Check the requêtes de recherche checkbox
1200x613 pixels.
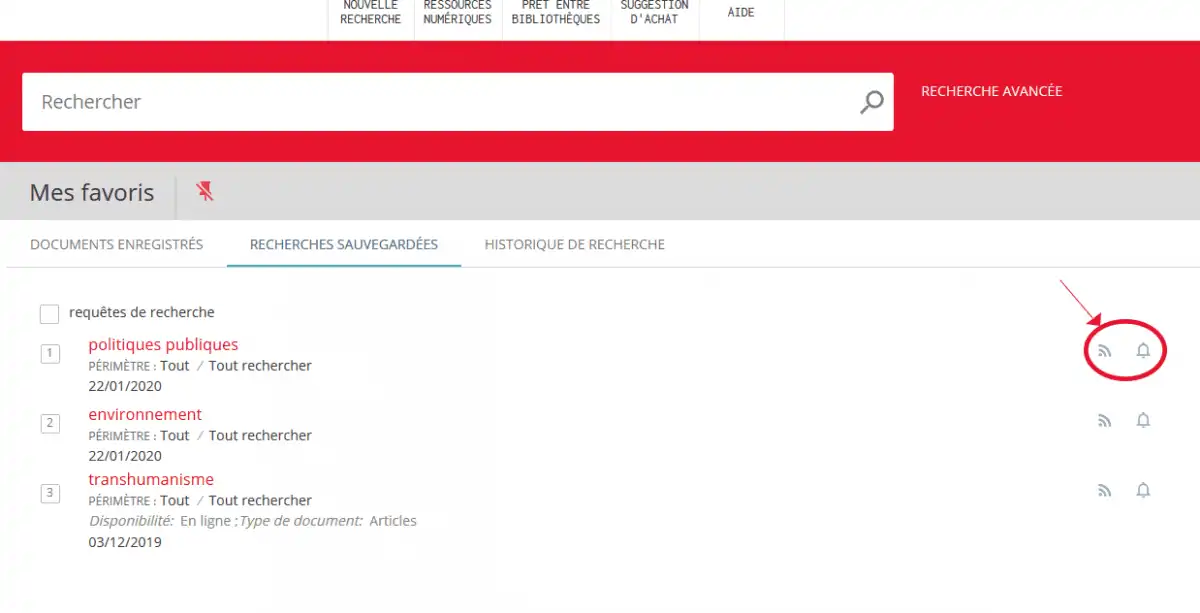click(49, 314)
